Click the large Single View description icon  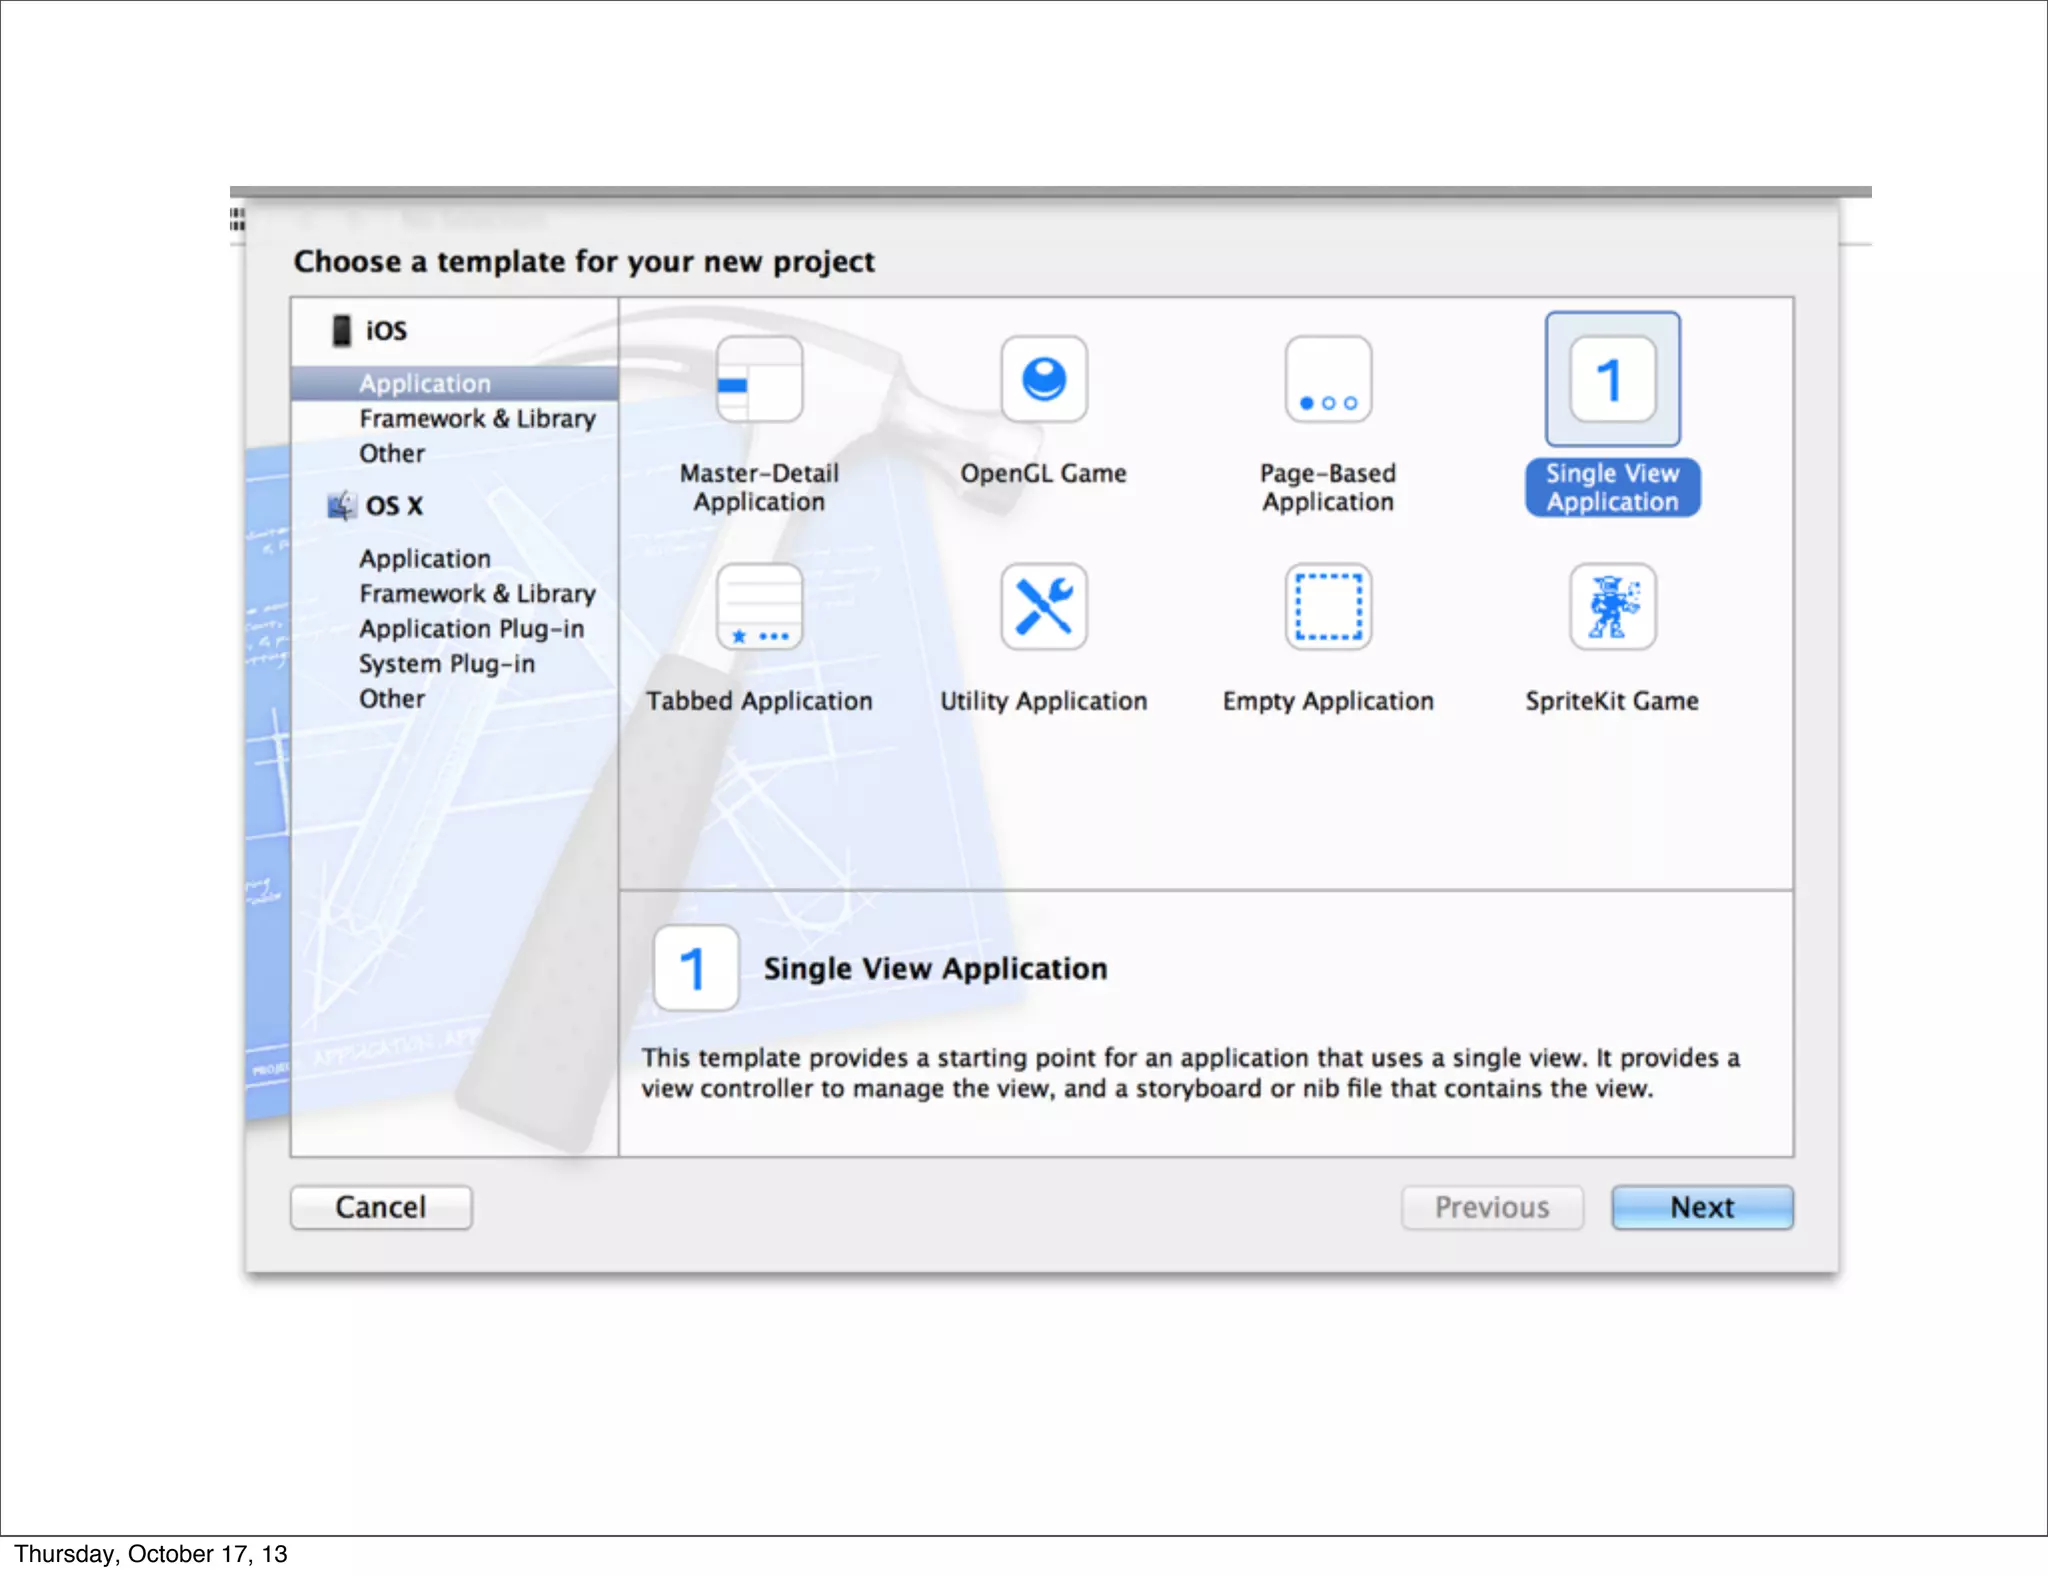click(695, 968)
